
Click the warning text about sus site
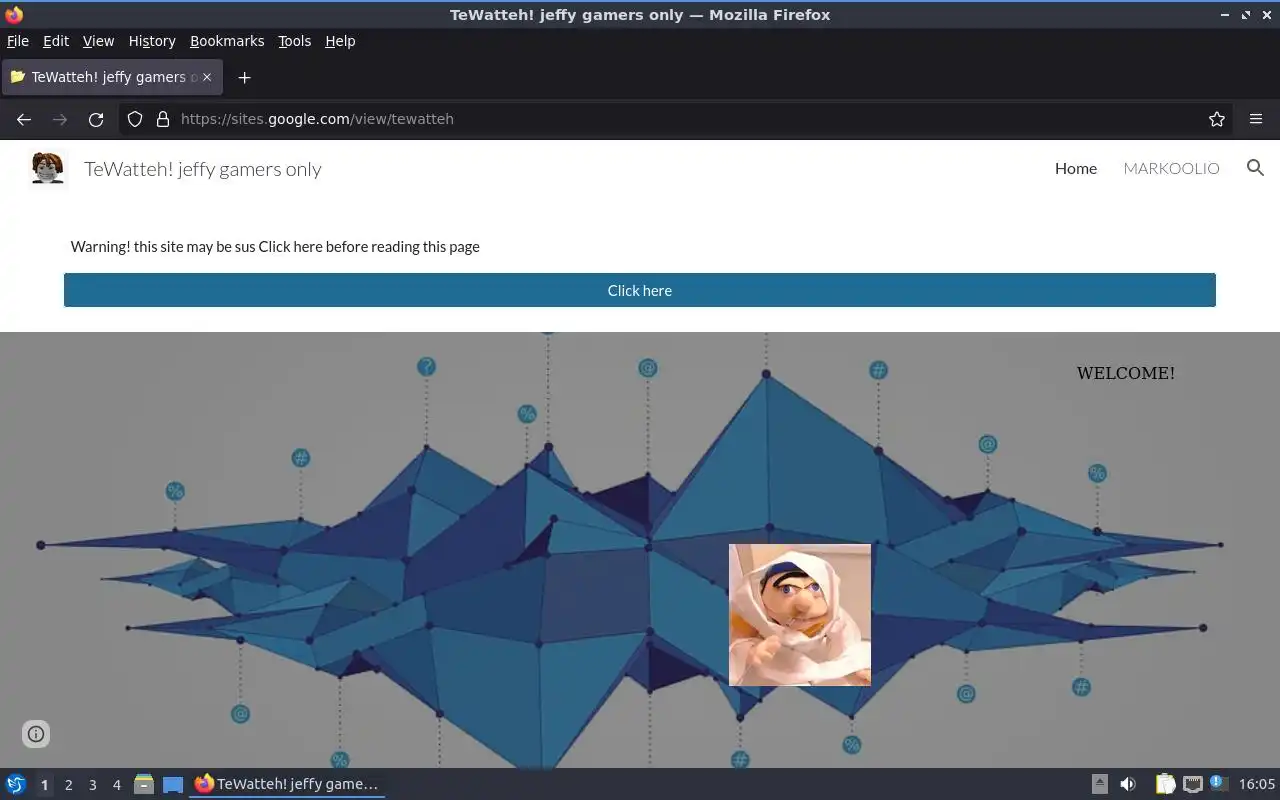[x=275, y=246]
